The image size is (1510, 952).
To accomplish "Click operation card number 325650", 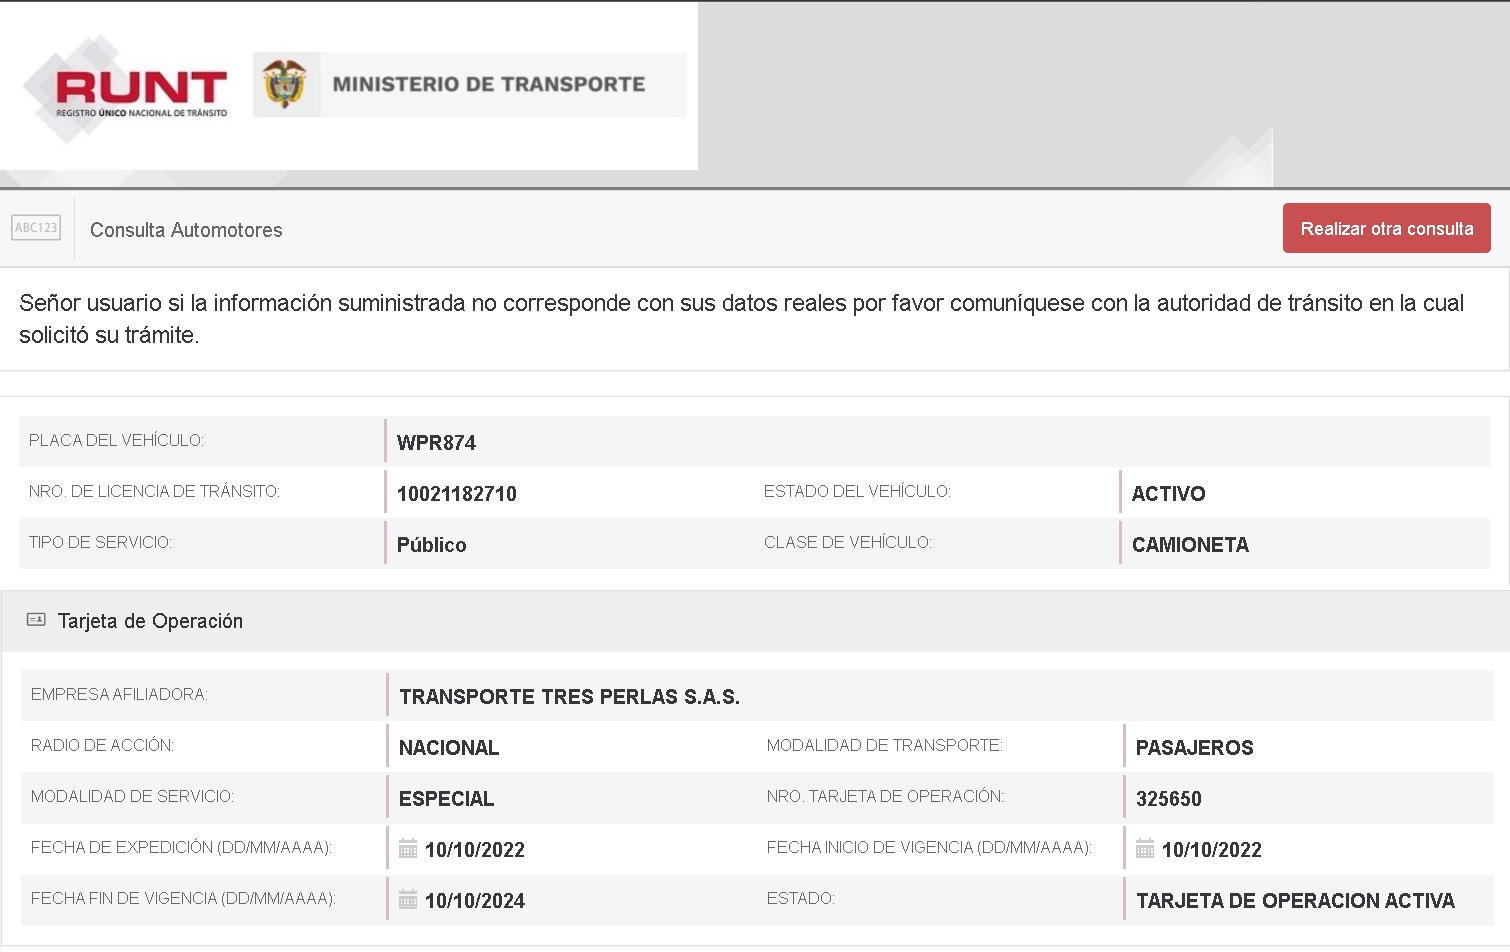I will (1168, 799).
